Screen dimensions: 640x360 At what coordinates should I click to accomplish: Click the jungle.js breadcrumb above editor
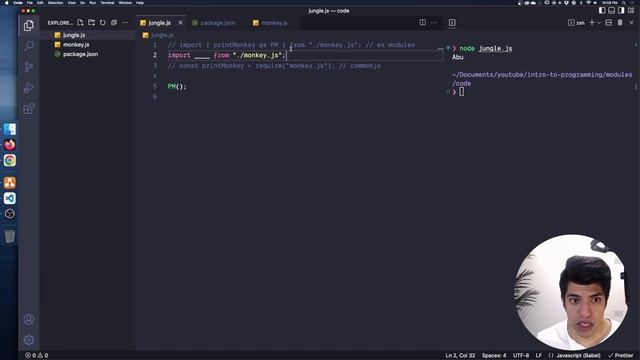pyautogui.click(x=158, y=35)
